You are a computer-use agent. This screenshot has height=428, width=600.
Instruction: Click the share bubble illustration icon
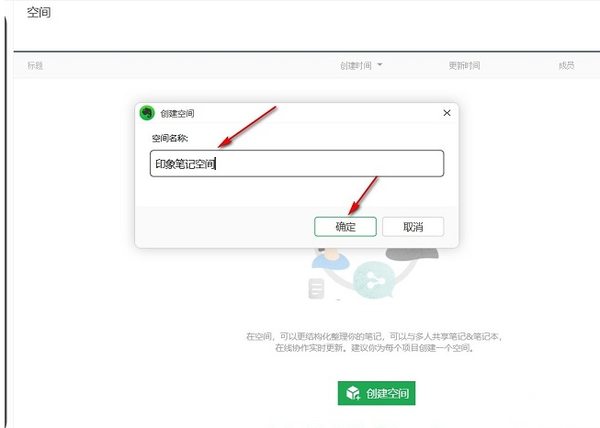tap(374, 280)
